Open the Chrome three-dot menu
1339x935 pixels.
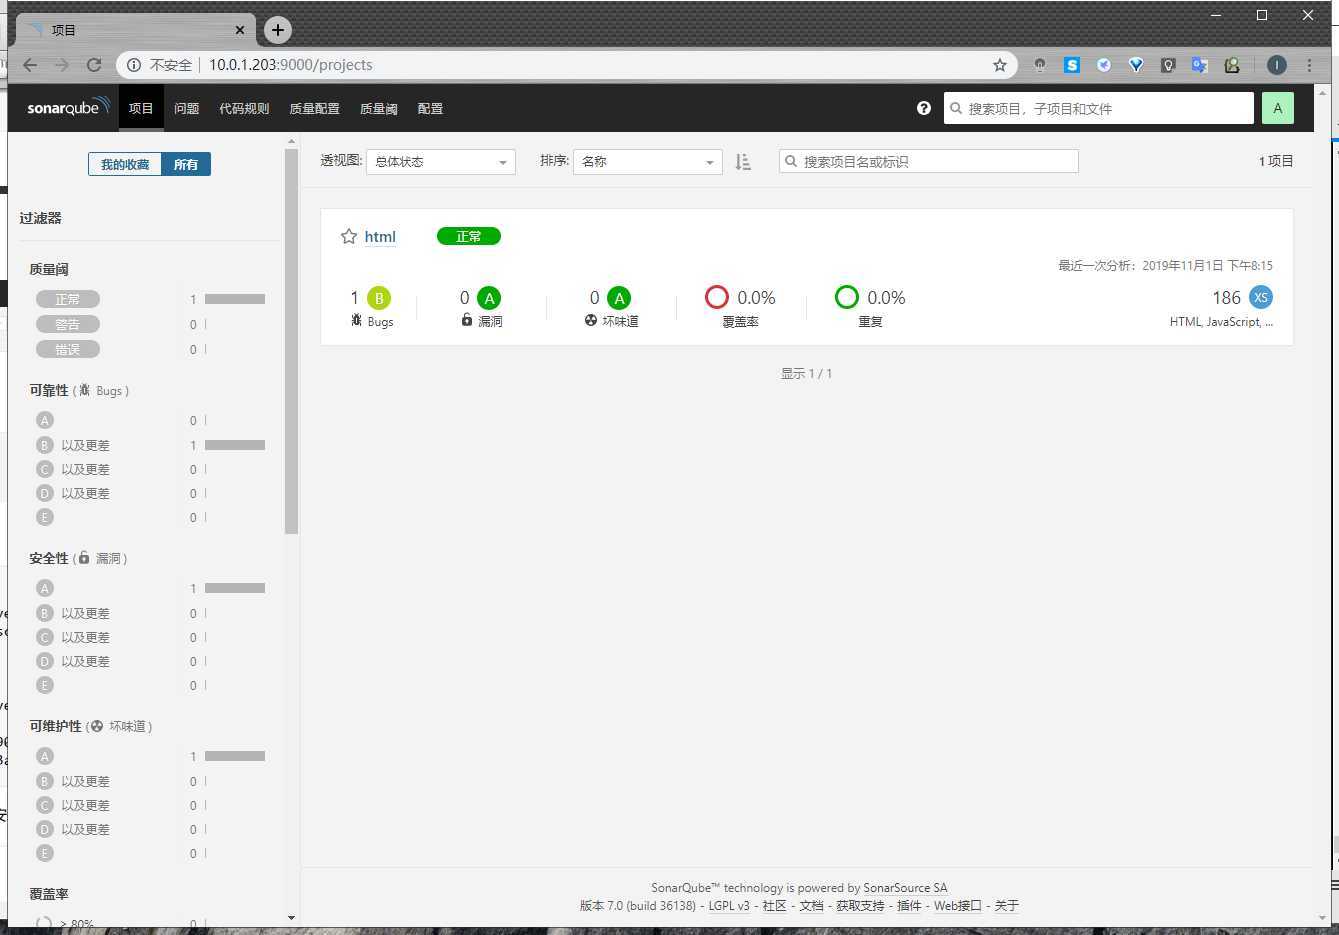pos(1309,65)
